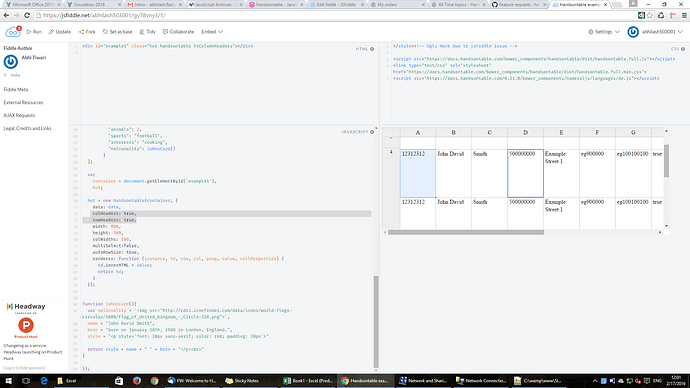Click the browser Forward arrow
Image resolution: width=690 pixels, height=388 pixels.
click(16, 15)
